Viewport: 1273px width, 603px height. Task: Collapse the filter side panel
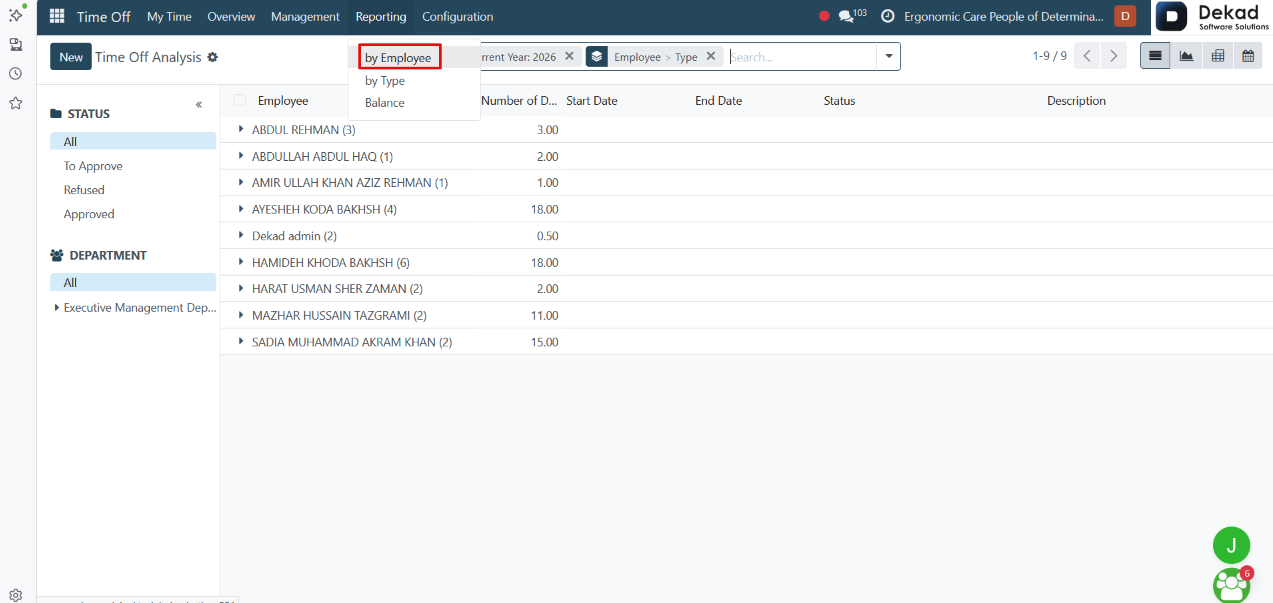coord(199,105)
